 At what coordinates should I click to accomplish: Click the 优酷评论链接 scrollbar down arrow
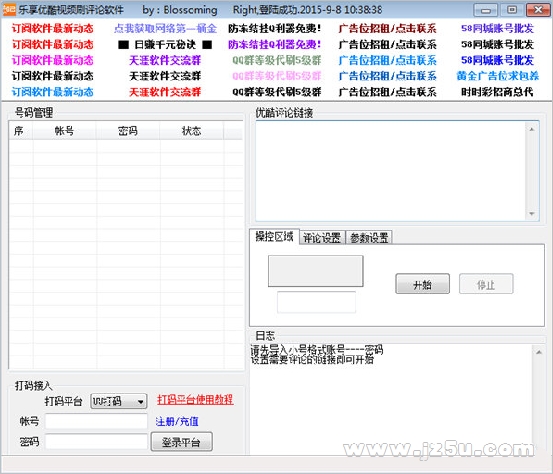(x=532, y=214)
